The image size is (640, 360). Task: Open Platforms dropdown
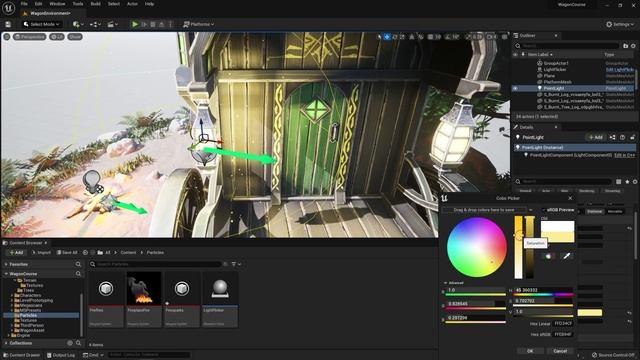click(198, 24)
